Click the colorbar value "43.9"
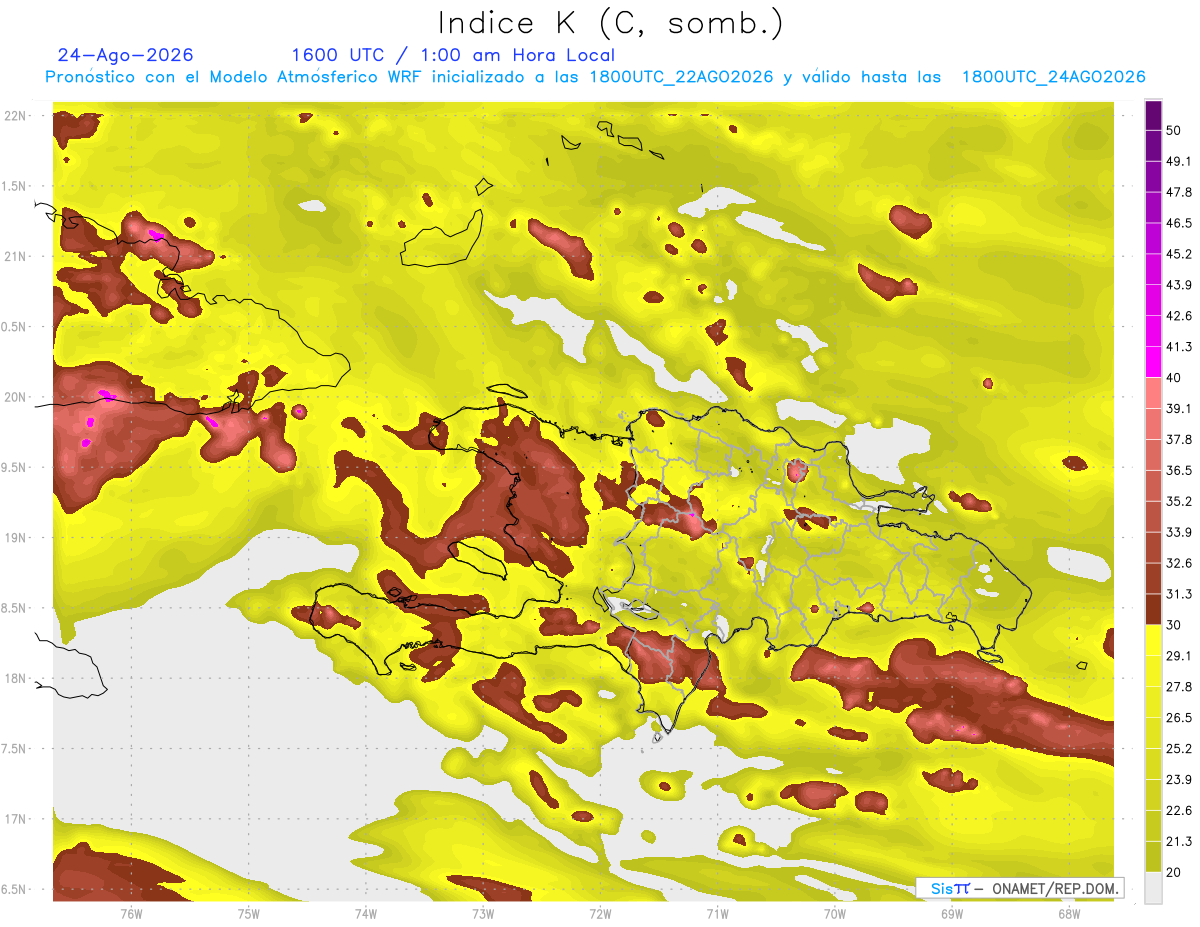 (x=1178, y=285)
